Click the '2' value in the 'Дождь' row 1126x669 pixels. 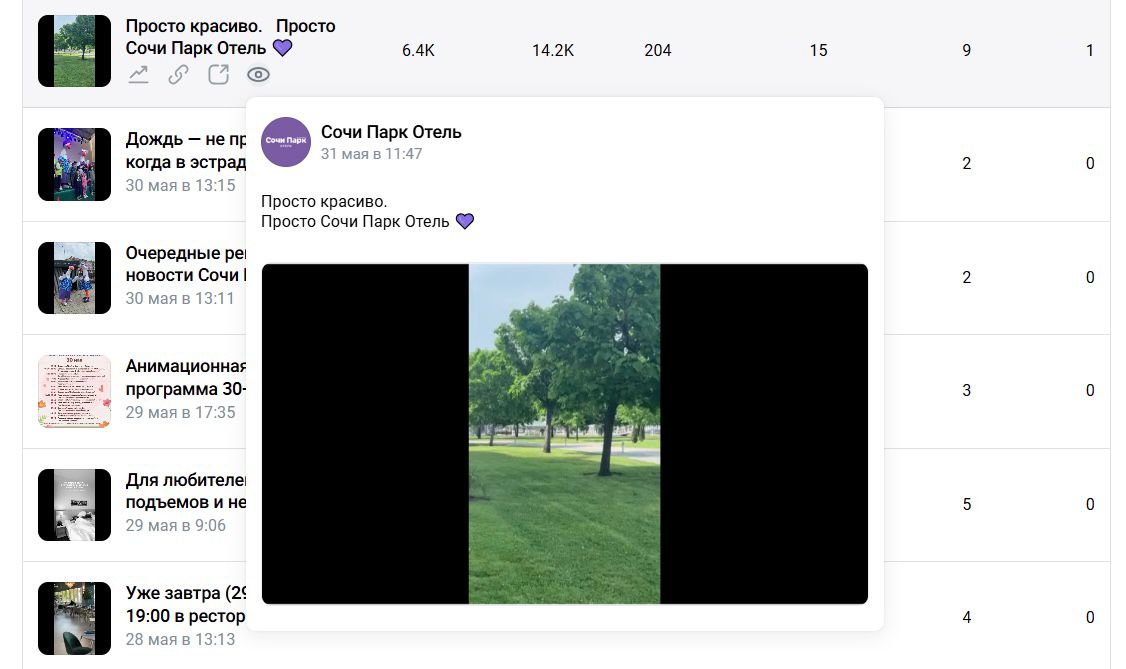(967, 164)
